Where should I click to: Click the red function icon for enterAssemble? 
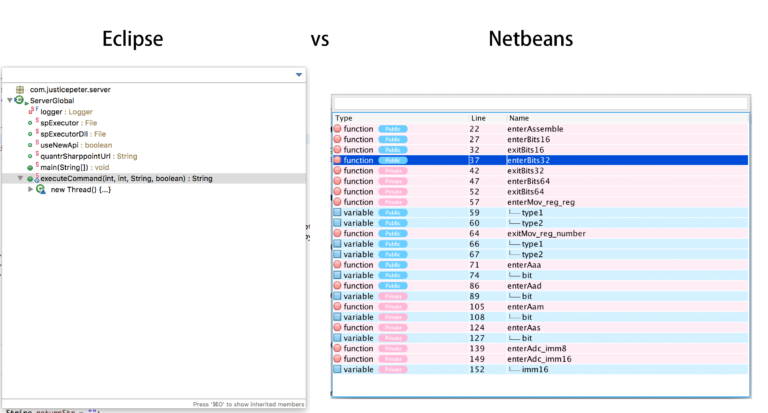click(x=337, y=129)
